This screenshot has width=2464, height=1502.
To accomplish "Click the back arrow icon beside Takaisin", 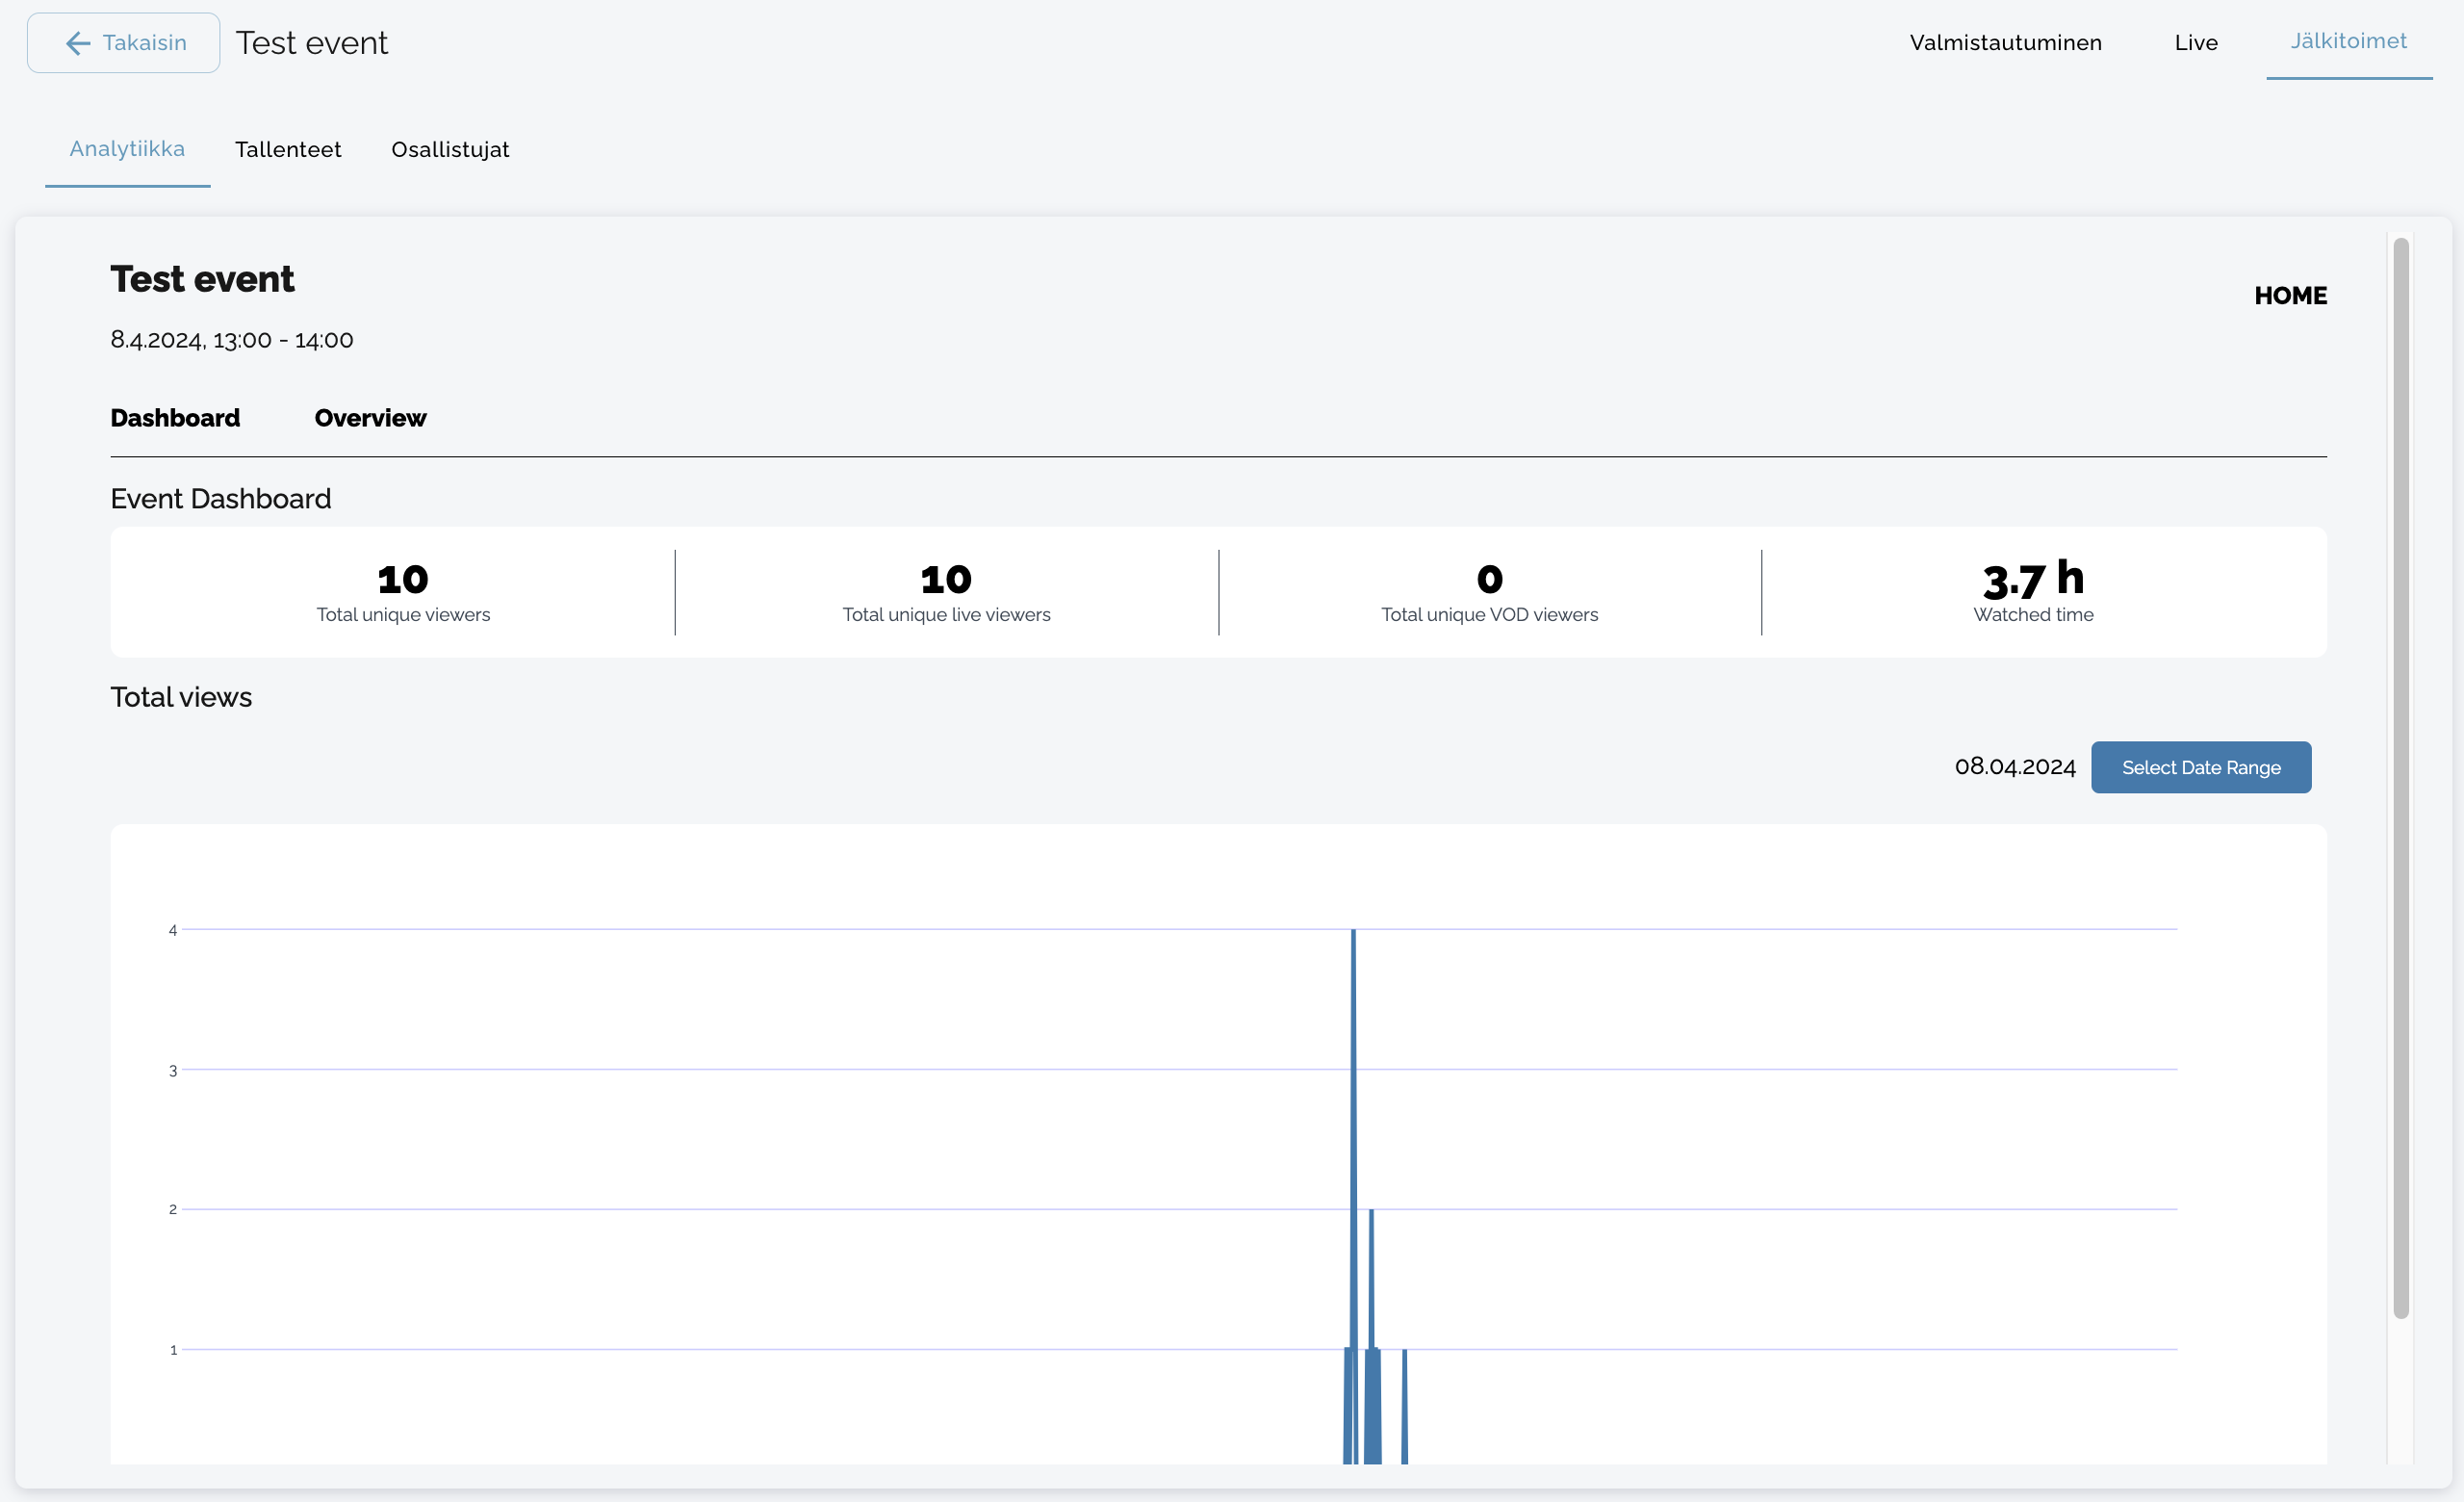I will (x=77, y=43).
